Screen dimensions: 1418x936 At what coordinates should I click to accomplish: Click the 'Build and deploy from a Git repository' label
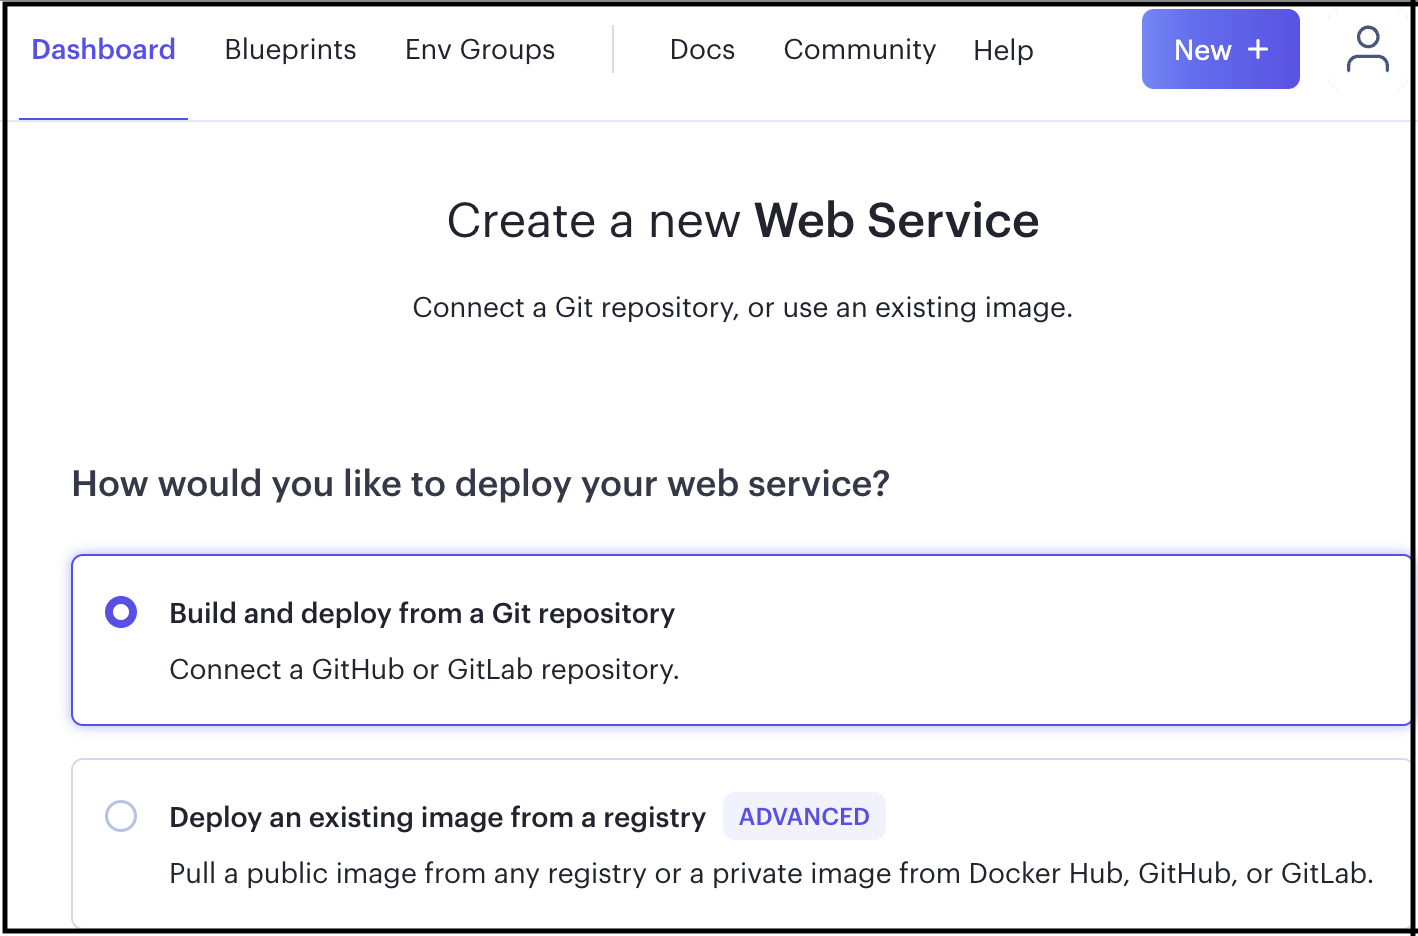pyautogui.click(x=422, y=613)
